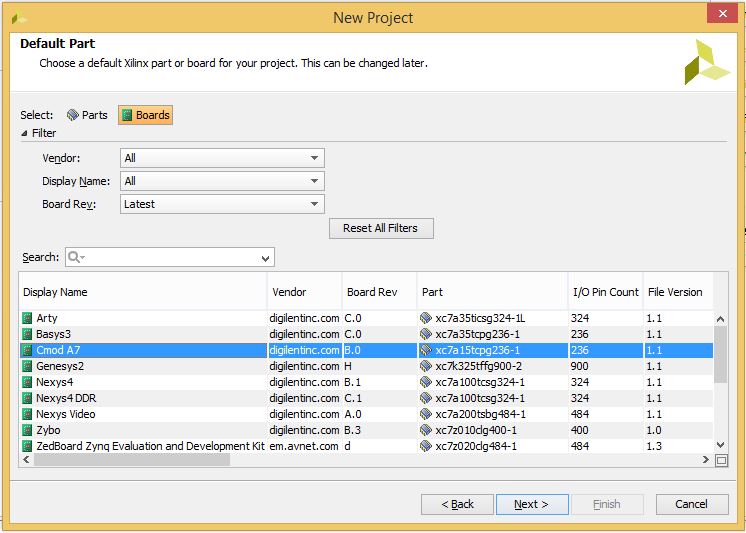Click chip icon in the Nexys4 DDR row

426,398
